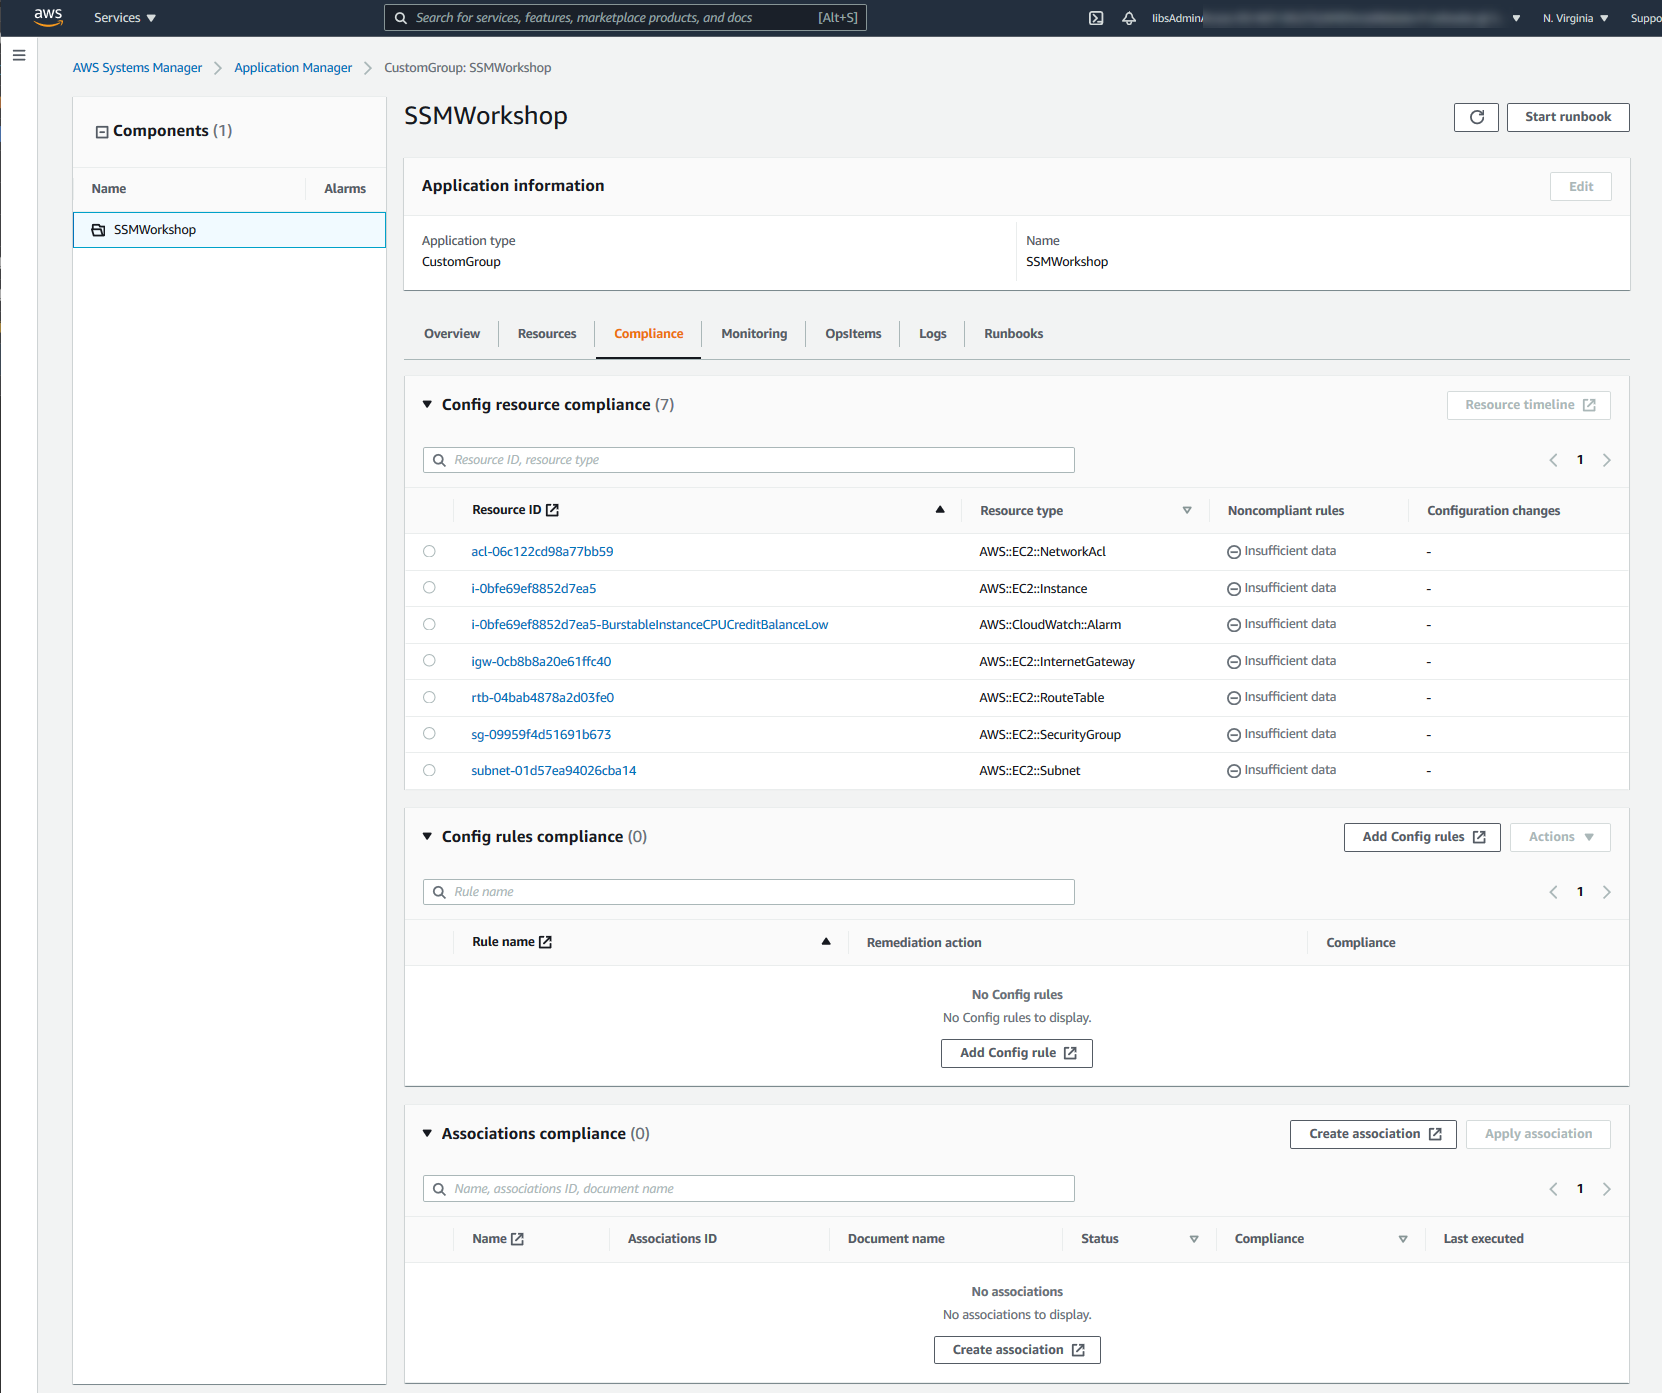Click the Add Config rules button

pos(1422,837)
